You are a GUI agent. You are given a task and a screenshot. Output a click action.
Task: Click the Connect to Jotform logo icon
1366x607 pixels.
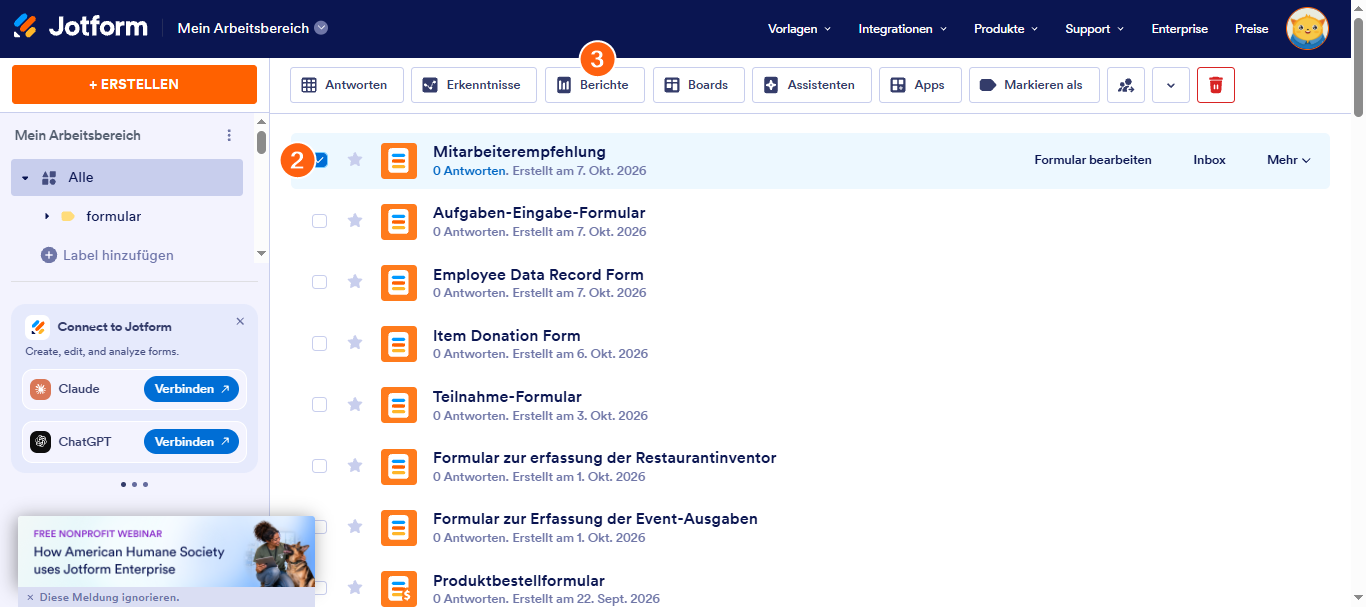(x=38, y=327)
